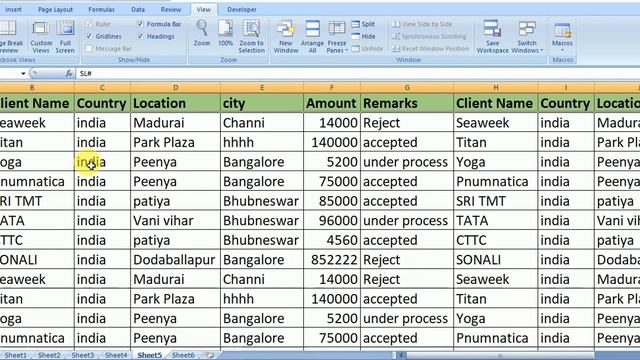
Task: Switch to Sheet2 tab
Action: tap(49, 355)
